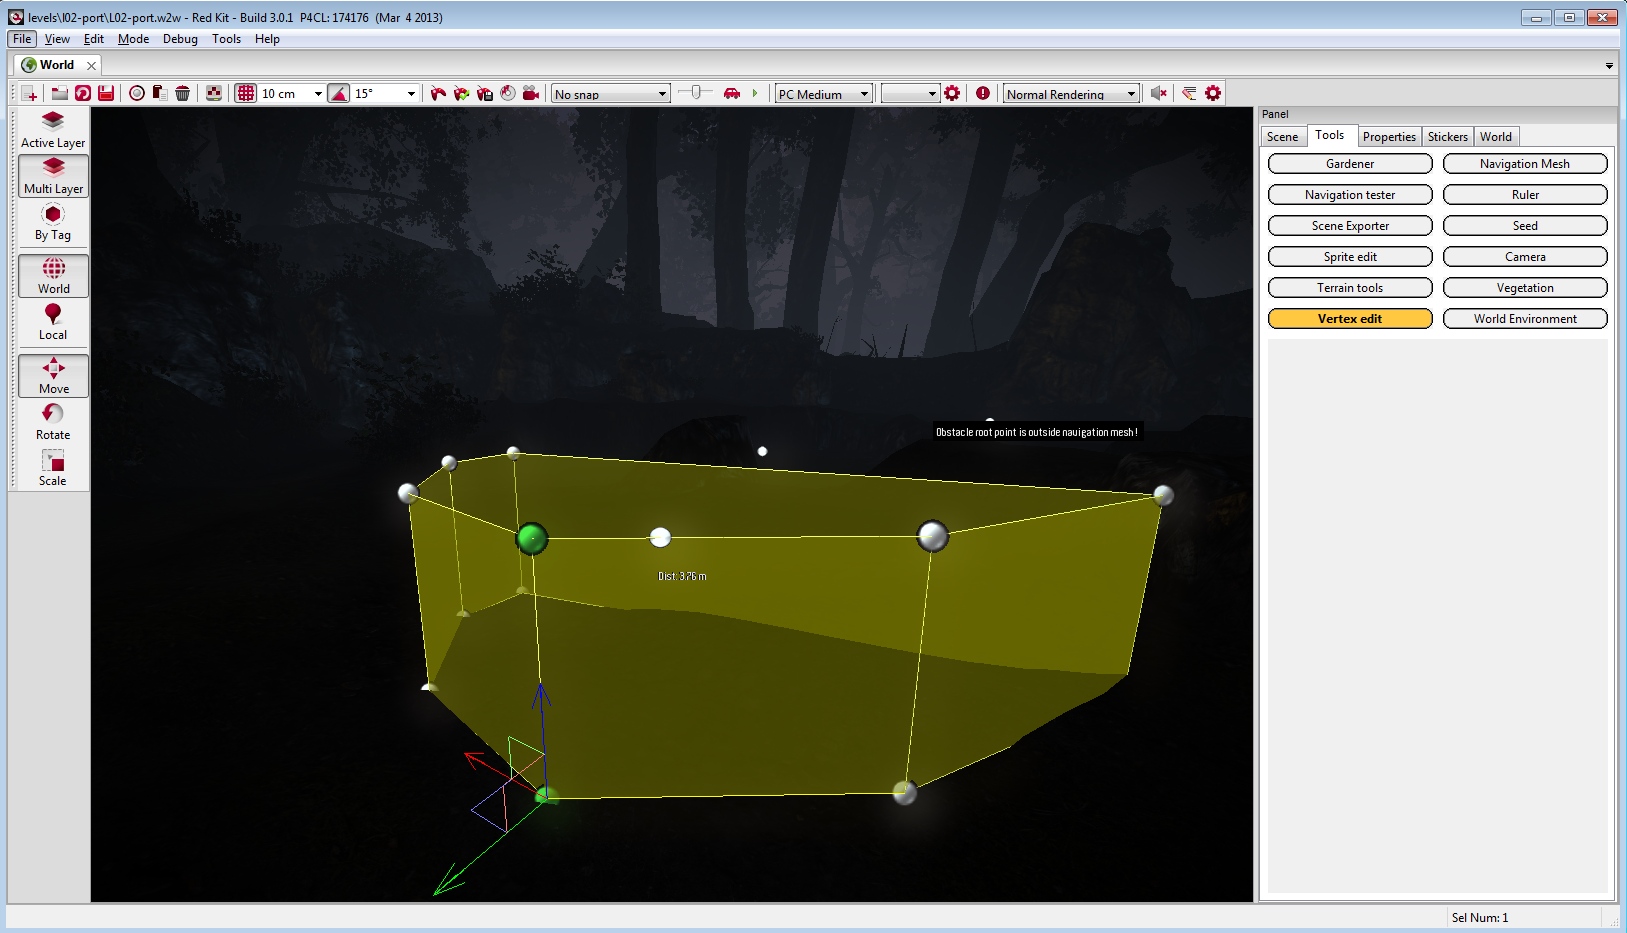Image resolution: width=1627 pixels, height=933 pixels.
Task: Open the Navigation tester tool
Action: pyautogui.click(x=1350, y=195)
